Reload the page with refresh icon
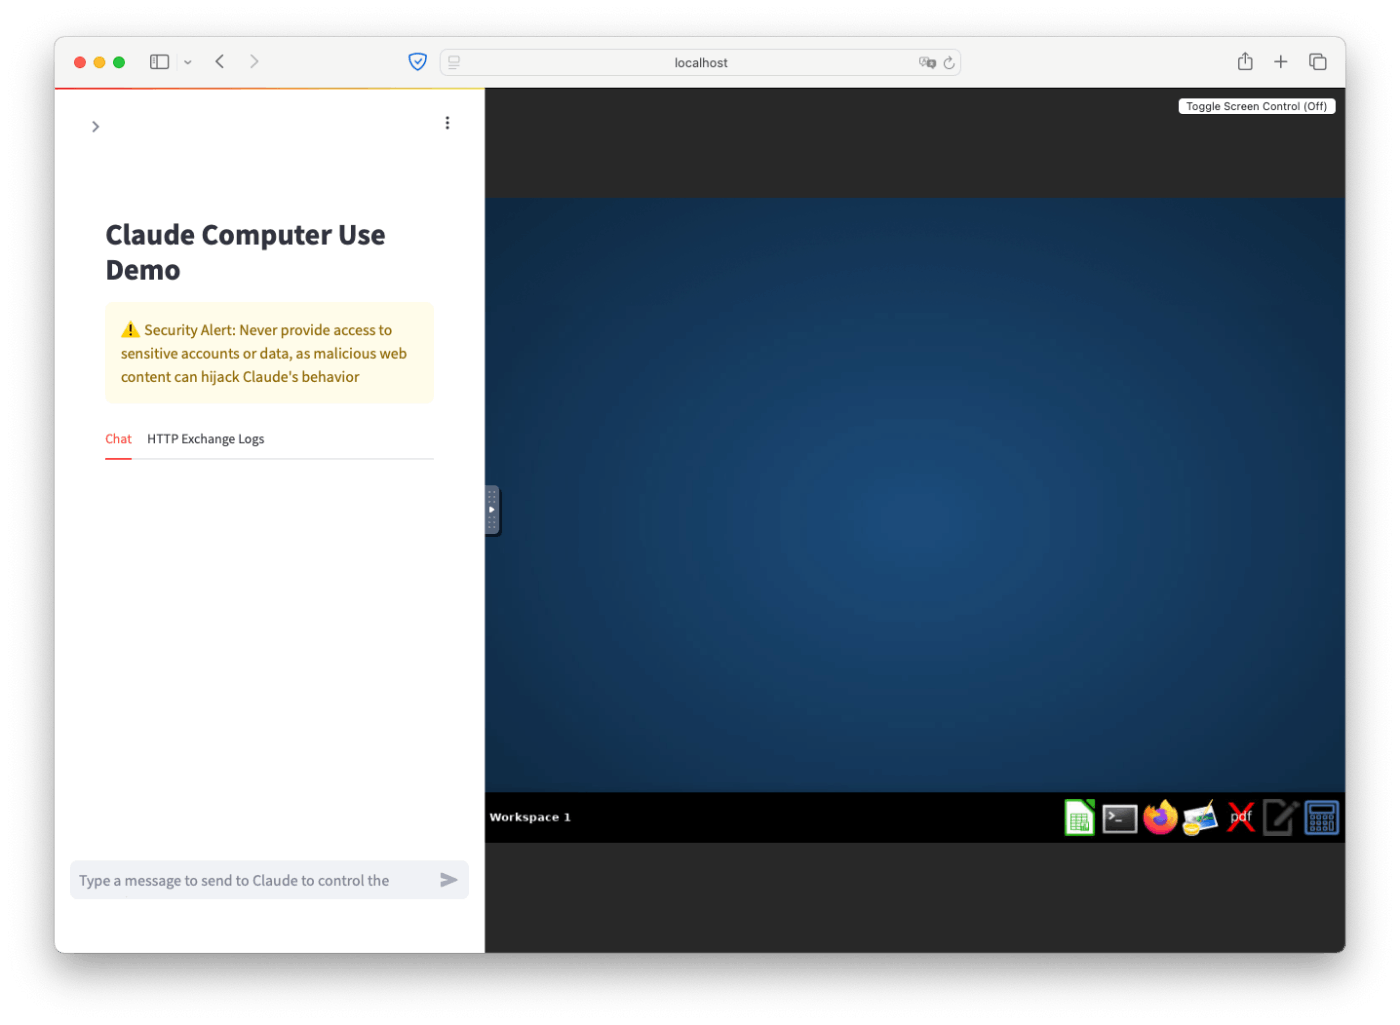Viewport: 1400px width, 1025px height. click(x=949, y=62)
